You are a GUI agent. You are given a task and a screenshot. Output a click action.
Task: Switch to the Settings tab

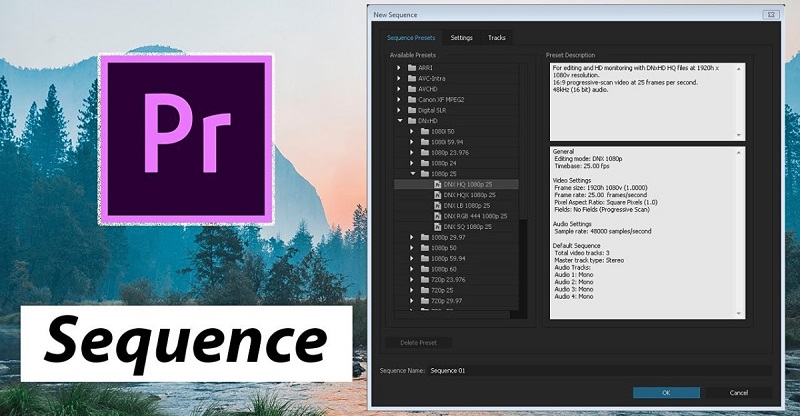point(461,38)
